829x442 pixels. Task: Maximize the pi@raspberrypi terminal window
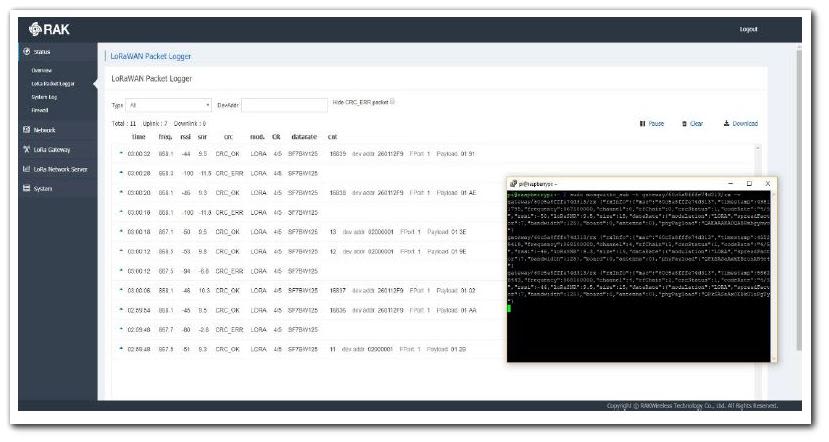pyautogui.click(x=749, y=183)
